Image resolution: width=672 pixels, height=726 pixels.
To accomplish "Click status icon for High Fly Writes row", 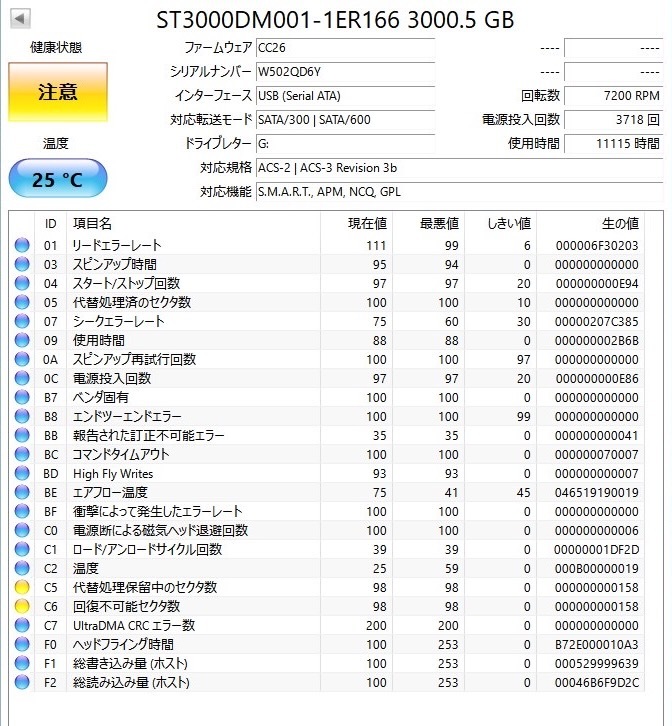I will [x=22, y=473].
